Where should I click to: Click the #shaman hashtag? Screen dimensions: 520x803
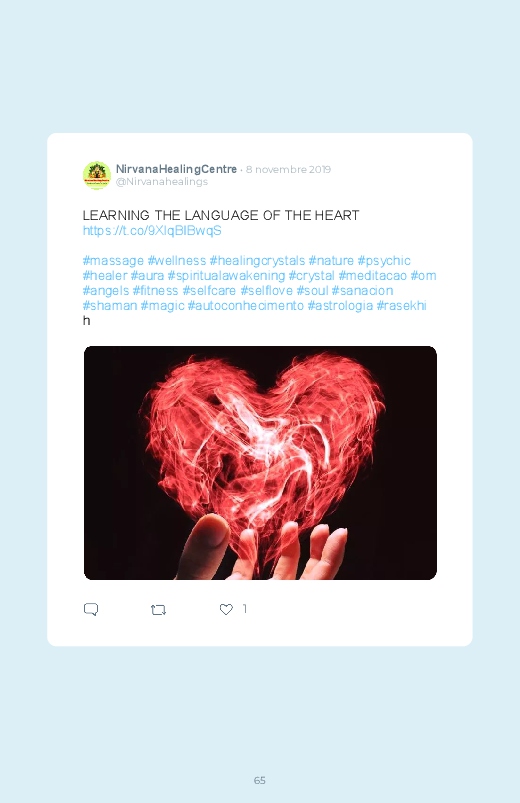(110, 305)
